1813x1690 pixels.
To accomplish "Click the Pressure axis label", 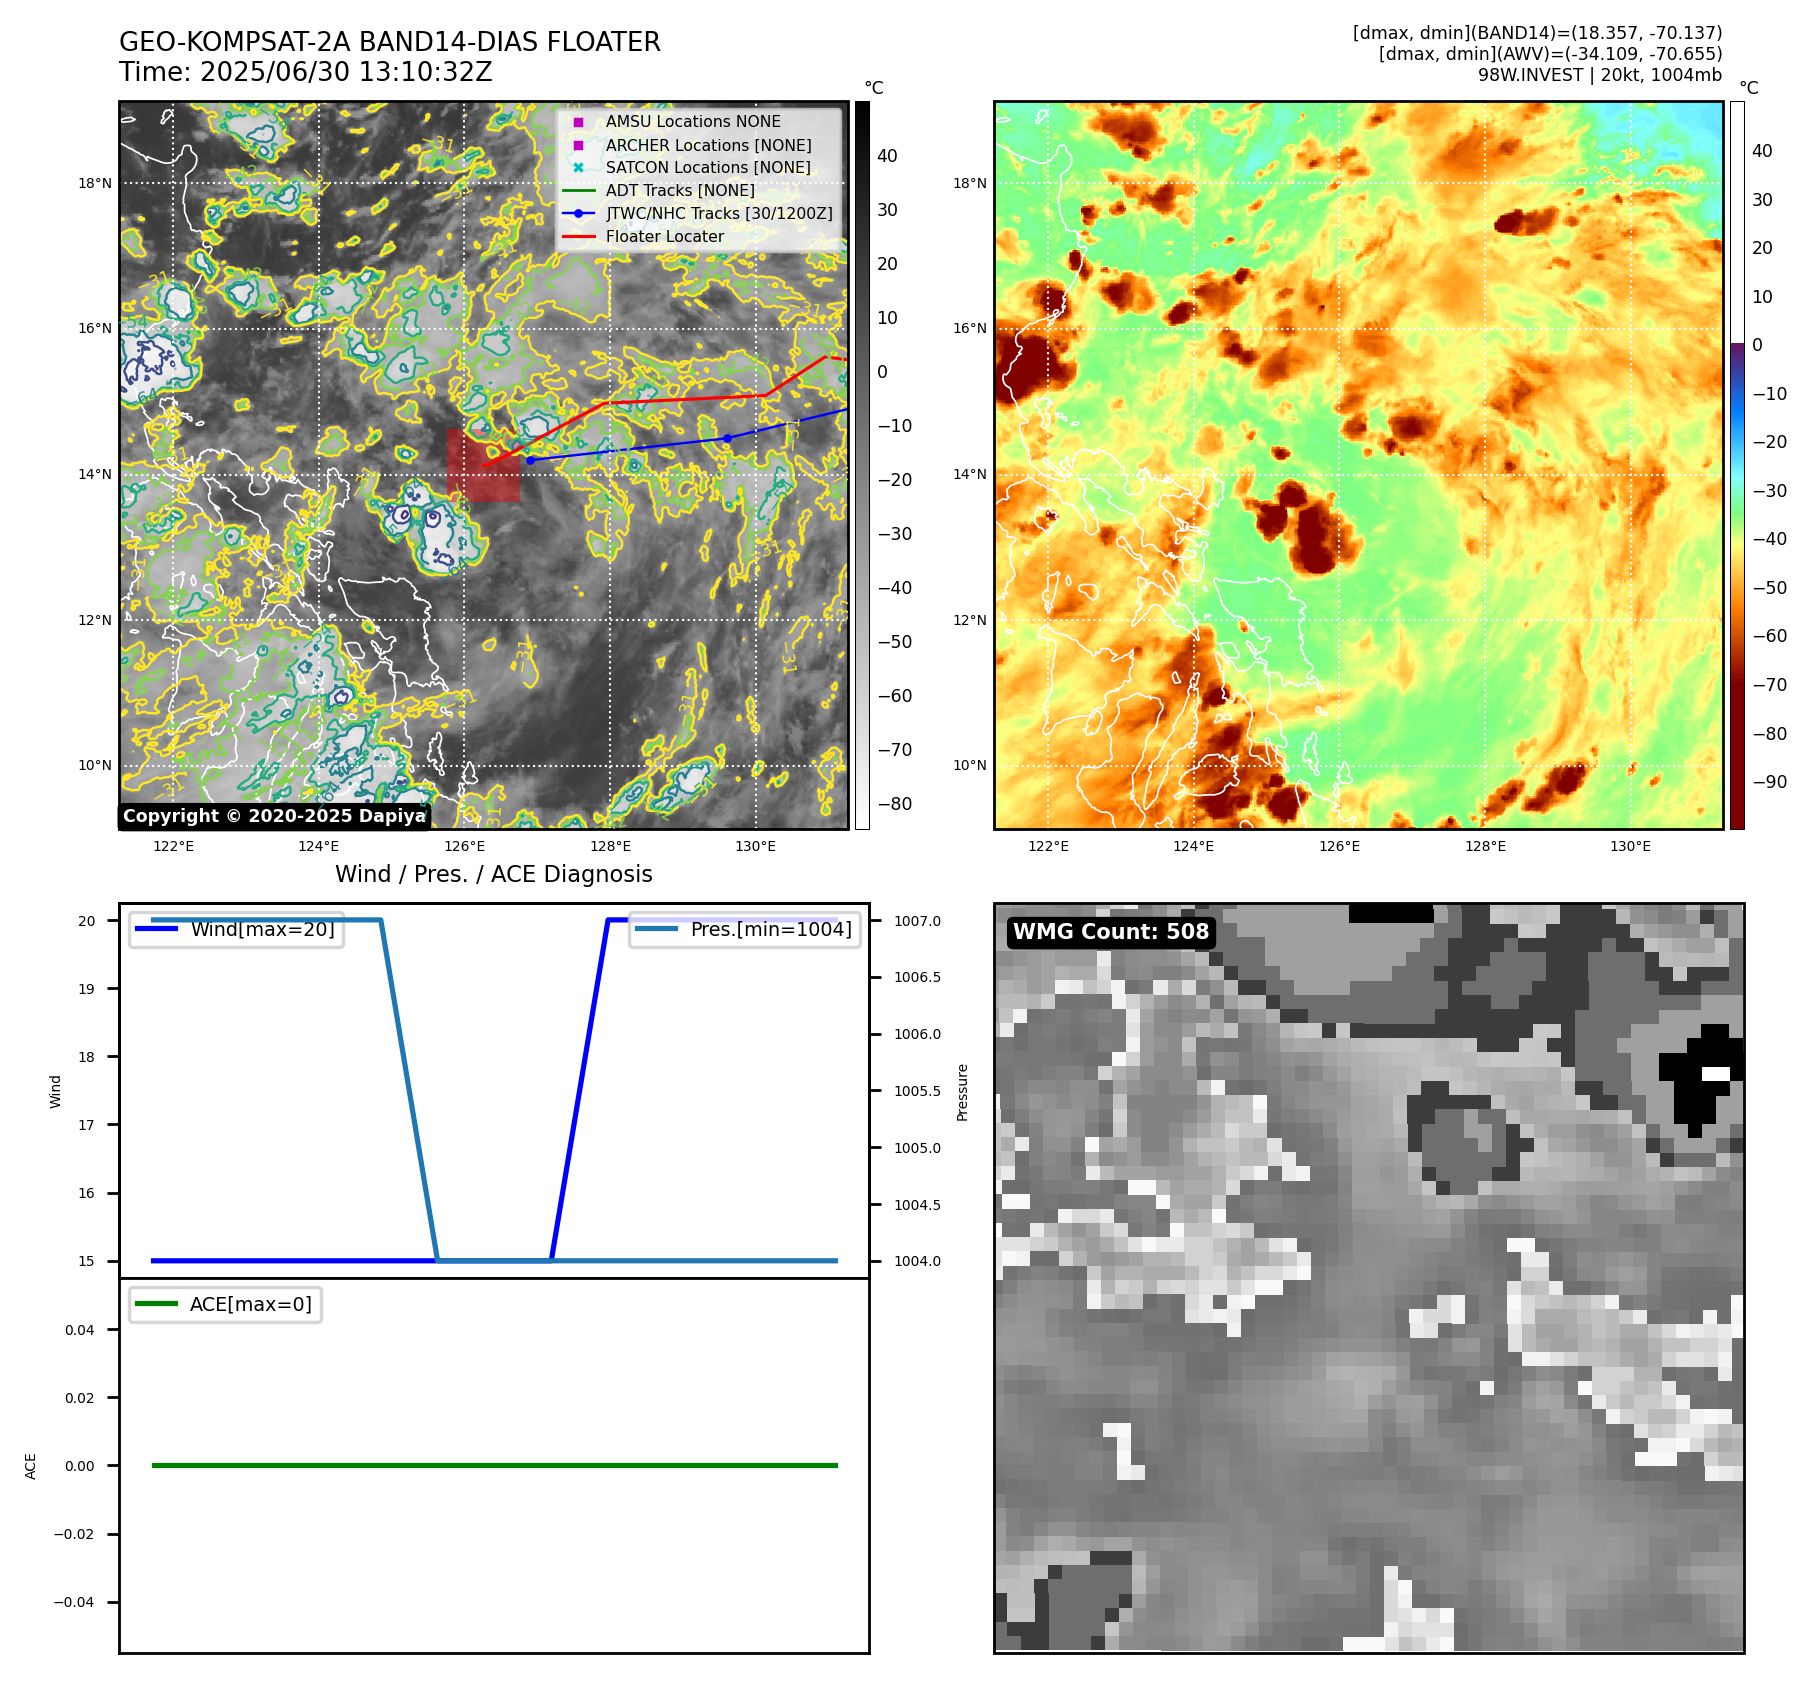I will coord(962,1092).
